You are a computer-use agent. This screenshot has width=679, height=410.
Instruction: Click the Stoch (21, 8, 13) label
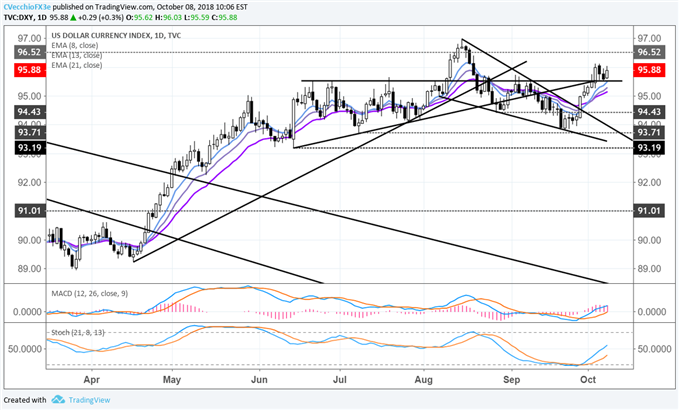[x=78, y=333]
